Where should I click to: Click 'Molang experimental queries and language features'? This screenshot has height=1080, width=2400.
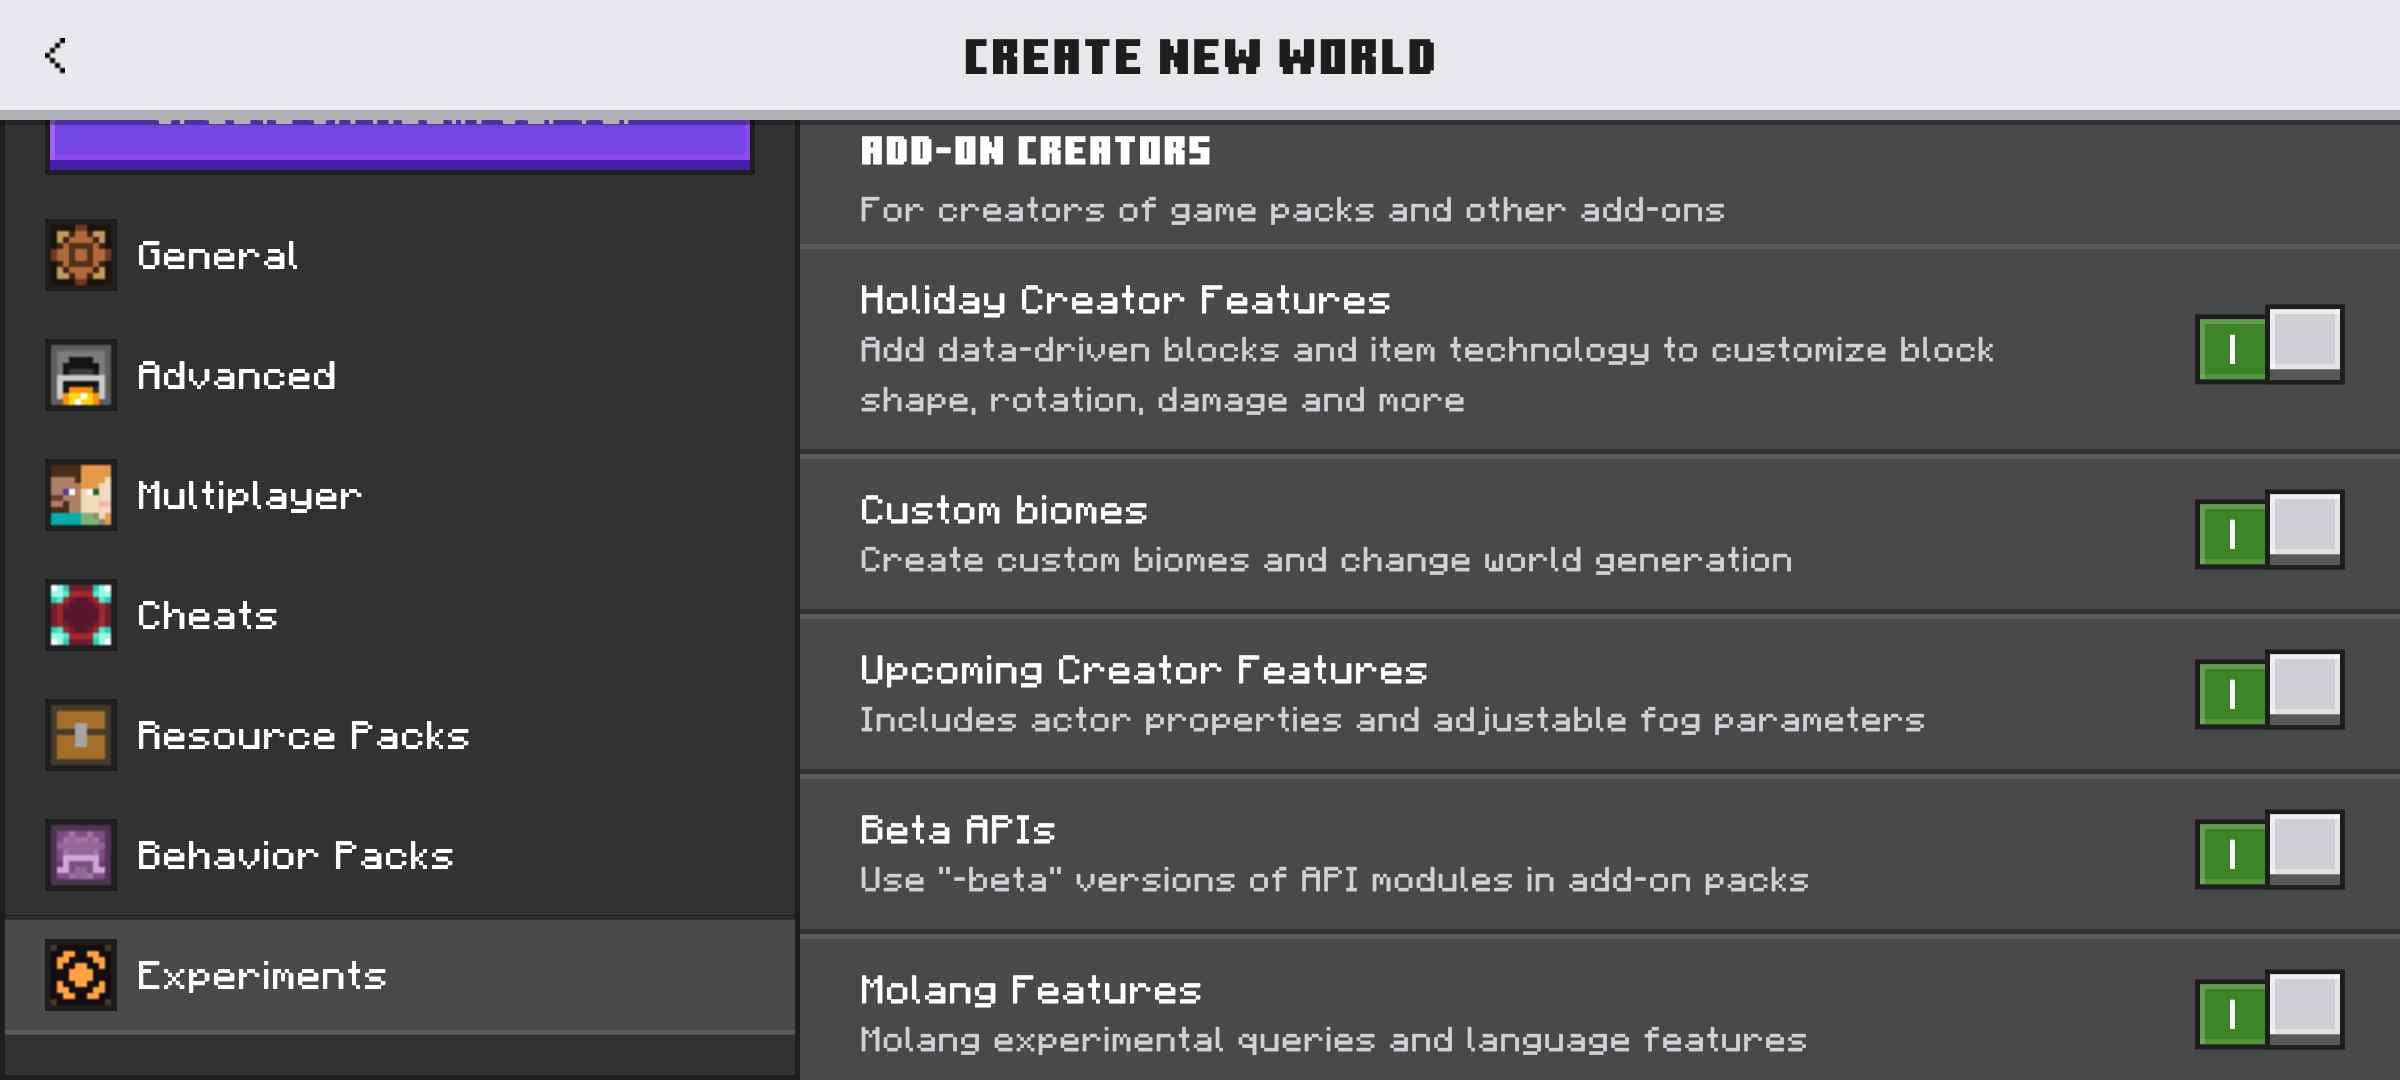(1333, 1040)
